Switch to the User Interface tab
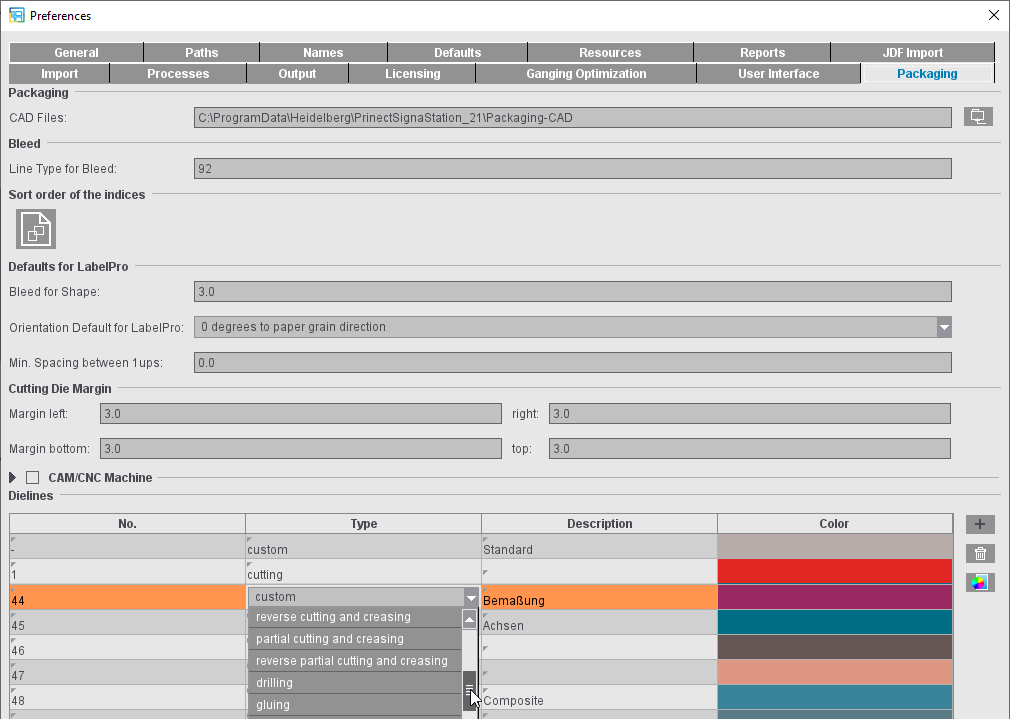This screenshot has width=1010, height=719. click(778, 73)
